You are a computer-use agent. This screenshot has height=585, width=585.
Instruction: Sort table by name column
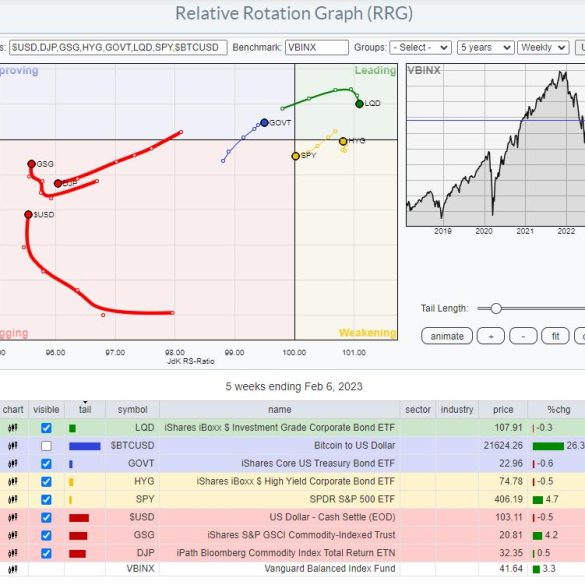pos(279,410)
